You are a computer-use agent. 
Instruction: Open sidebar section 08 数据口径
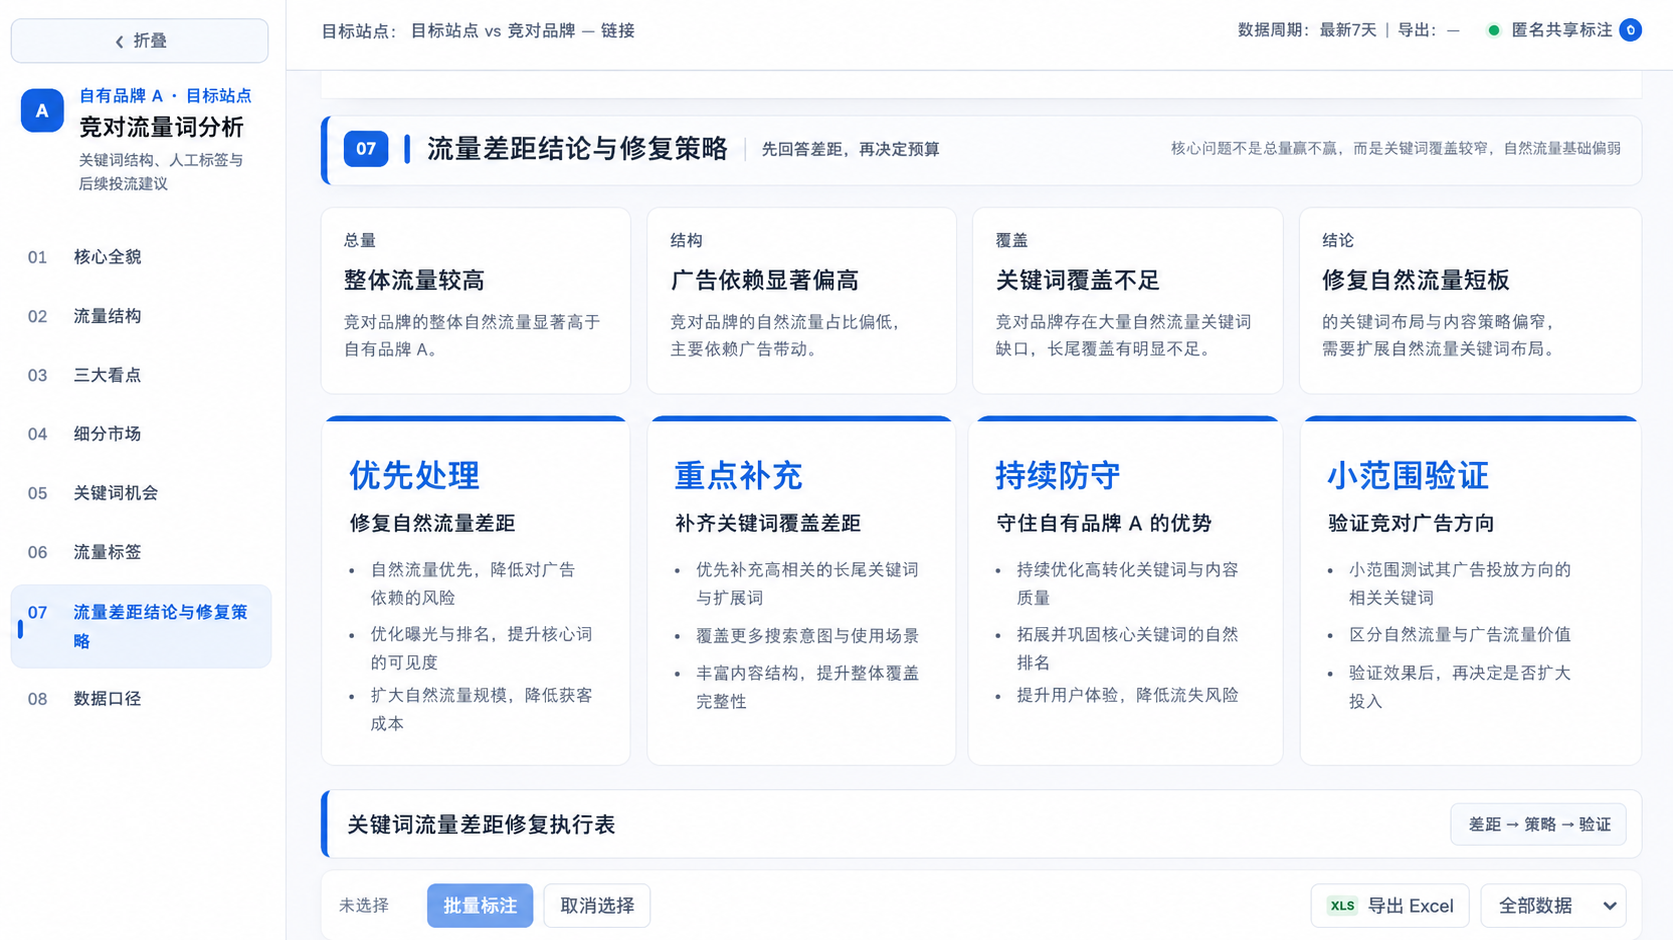coord(140,699)
